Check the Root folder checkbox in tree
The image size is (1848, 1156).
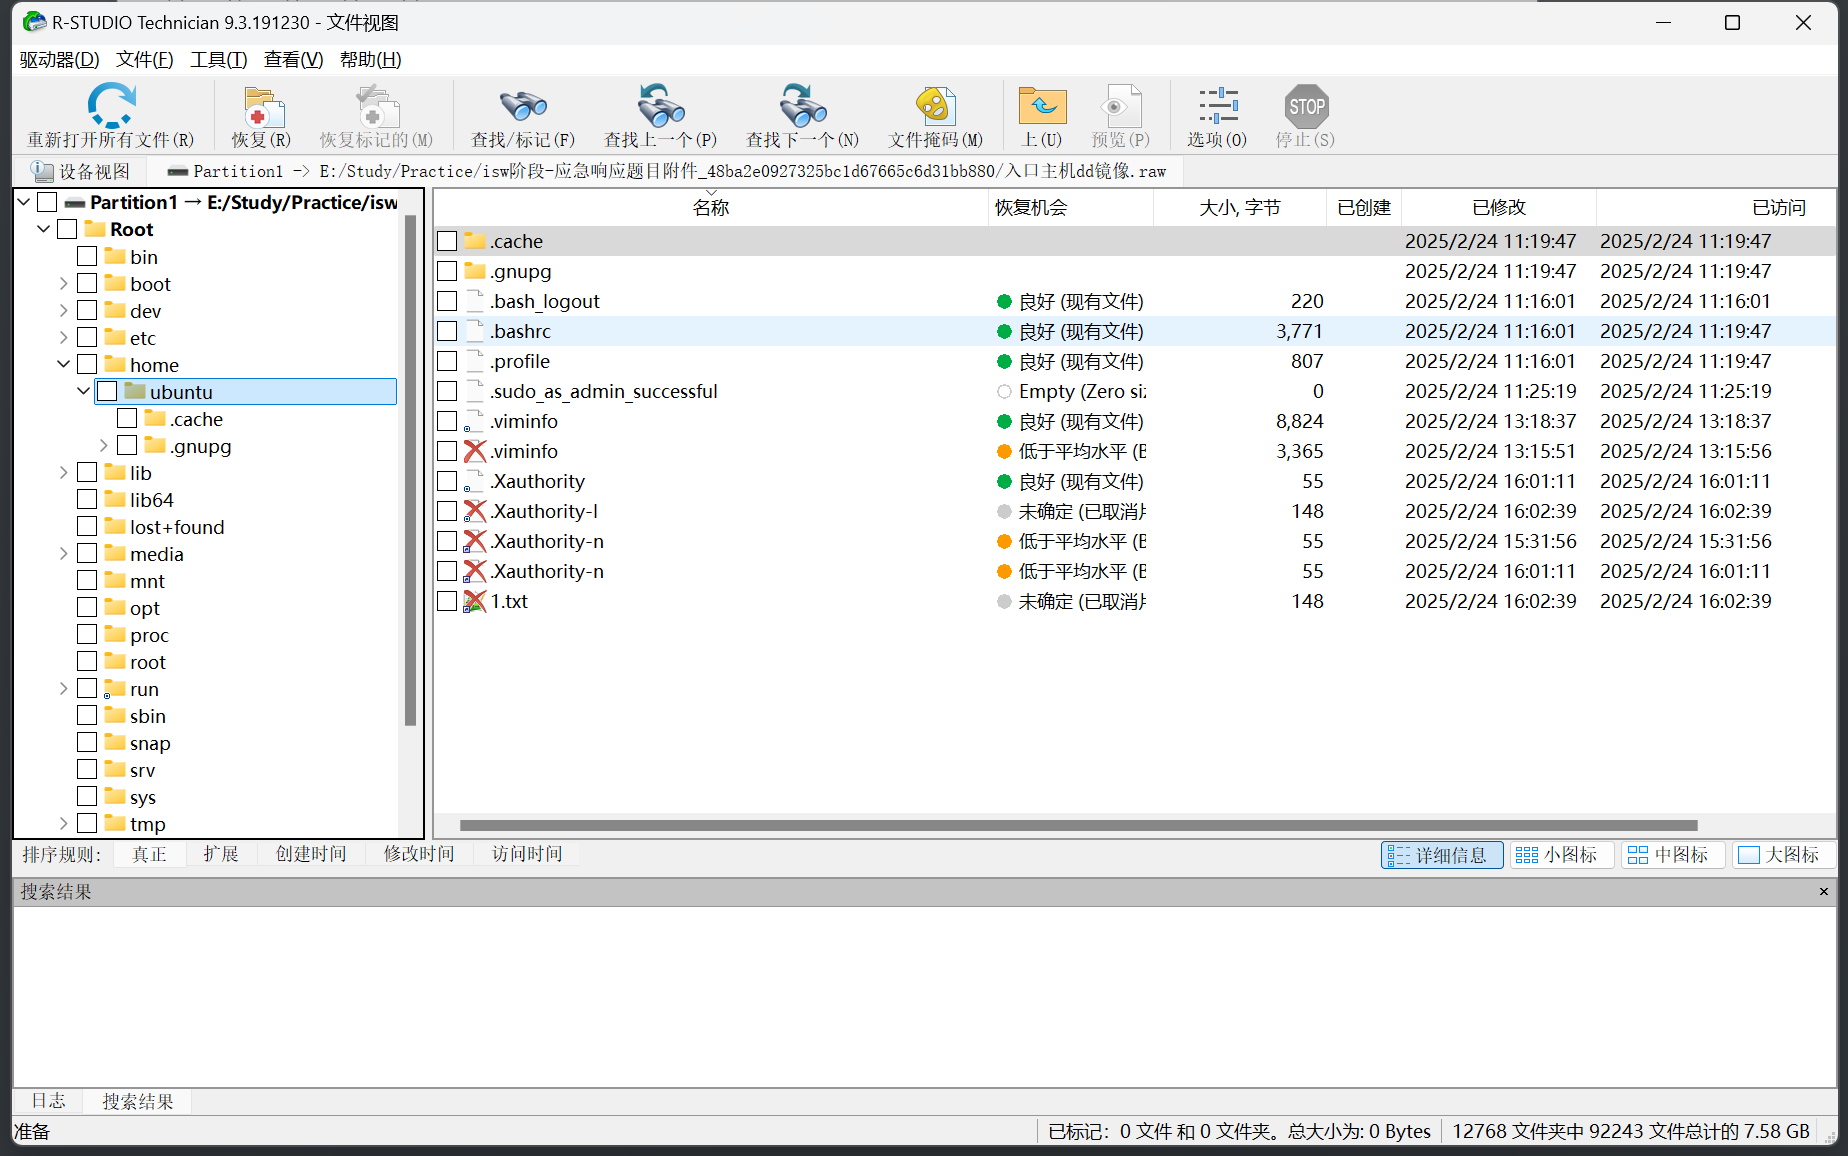click(67, 229)
